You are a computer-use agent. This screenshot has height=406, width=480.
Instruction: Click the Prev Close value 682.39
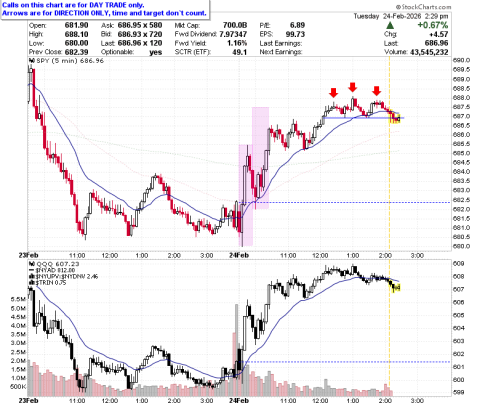(77, 52)
